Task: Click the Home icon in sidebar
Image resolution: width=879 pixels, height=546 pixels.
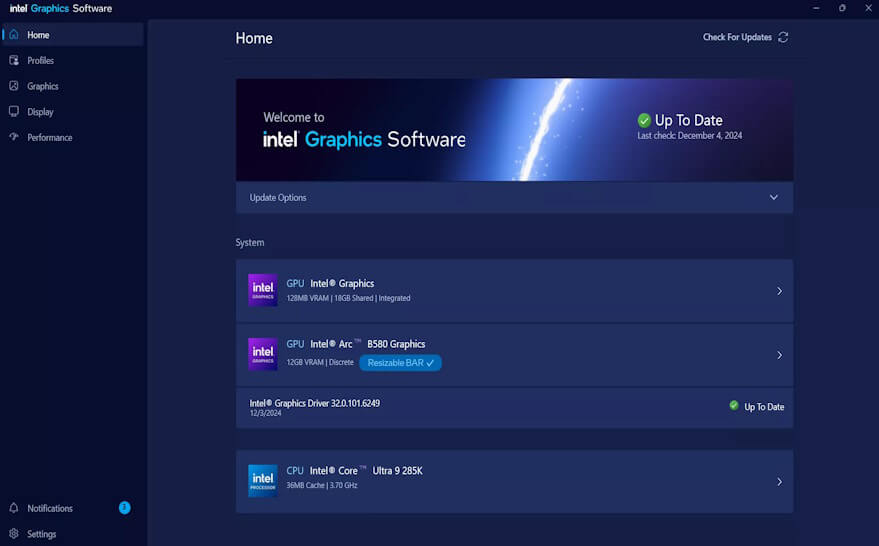Action: pyautogui.click(x=14, y=35)
